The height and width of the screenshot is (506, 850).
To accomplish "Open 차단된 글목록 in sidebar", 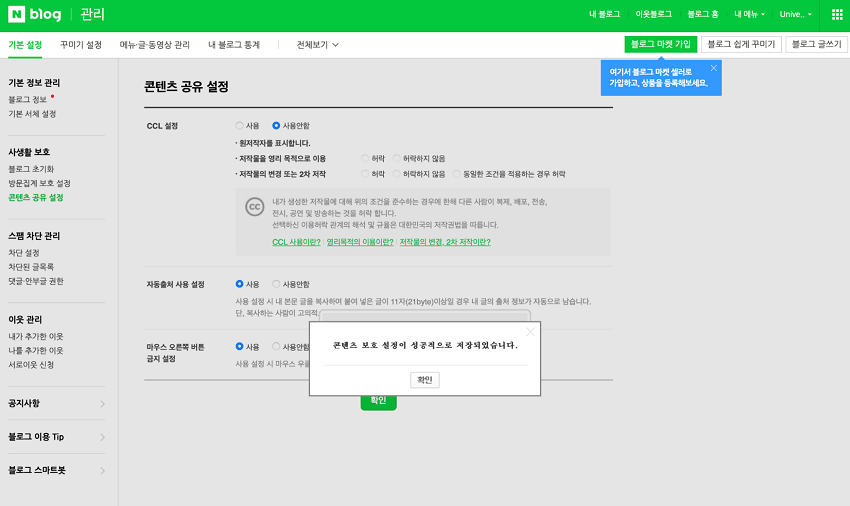I will pyautogui.click(x=31, y=267).
